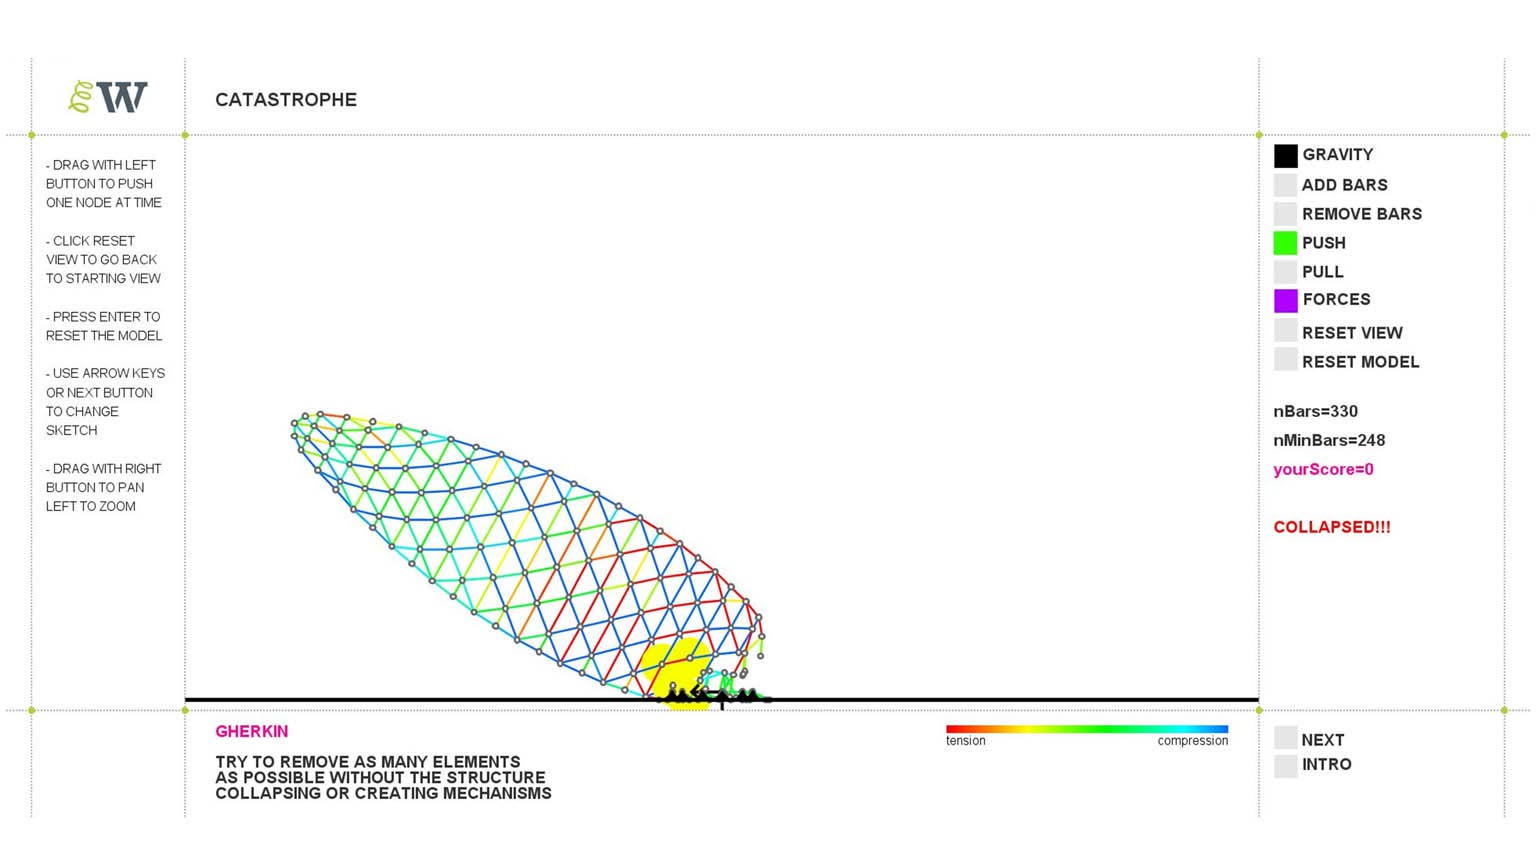This screenshot has width=1536, height=864.
Task: Click the red COLLAPSED!!! status text
Action: click(x=1332, y=527)
